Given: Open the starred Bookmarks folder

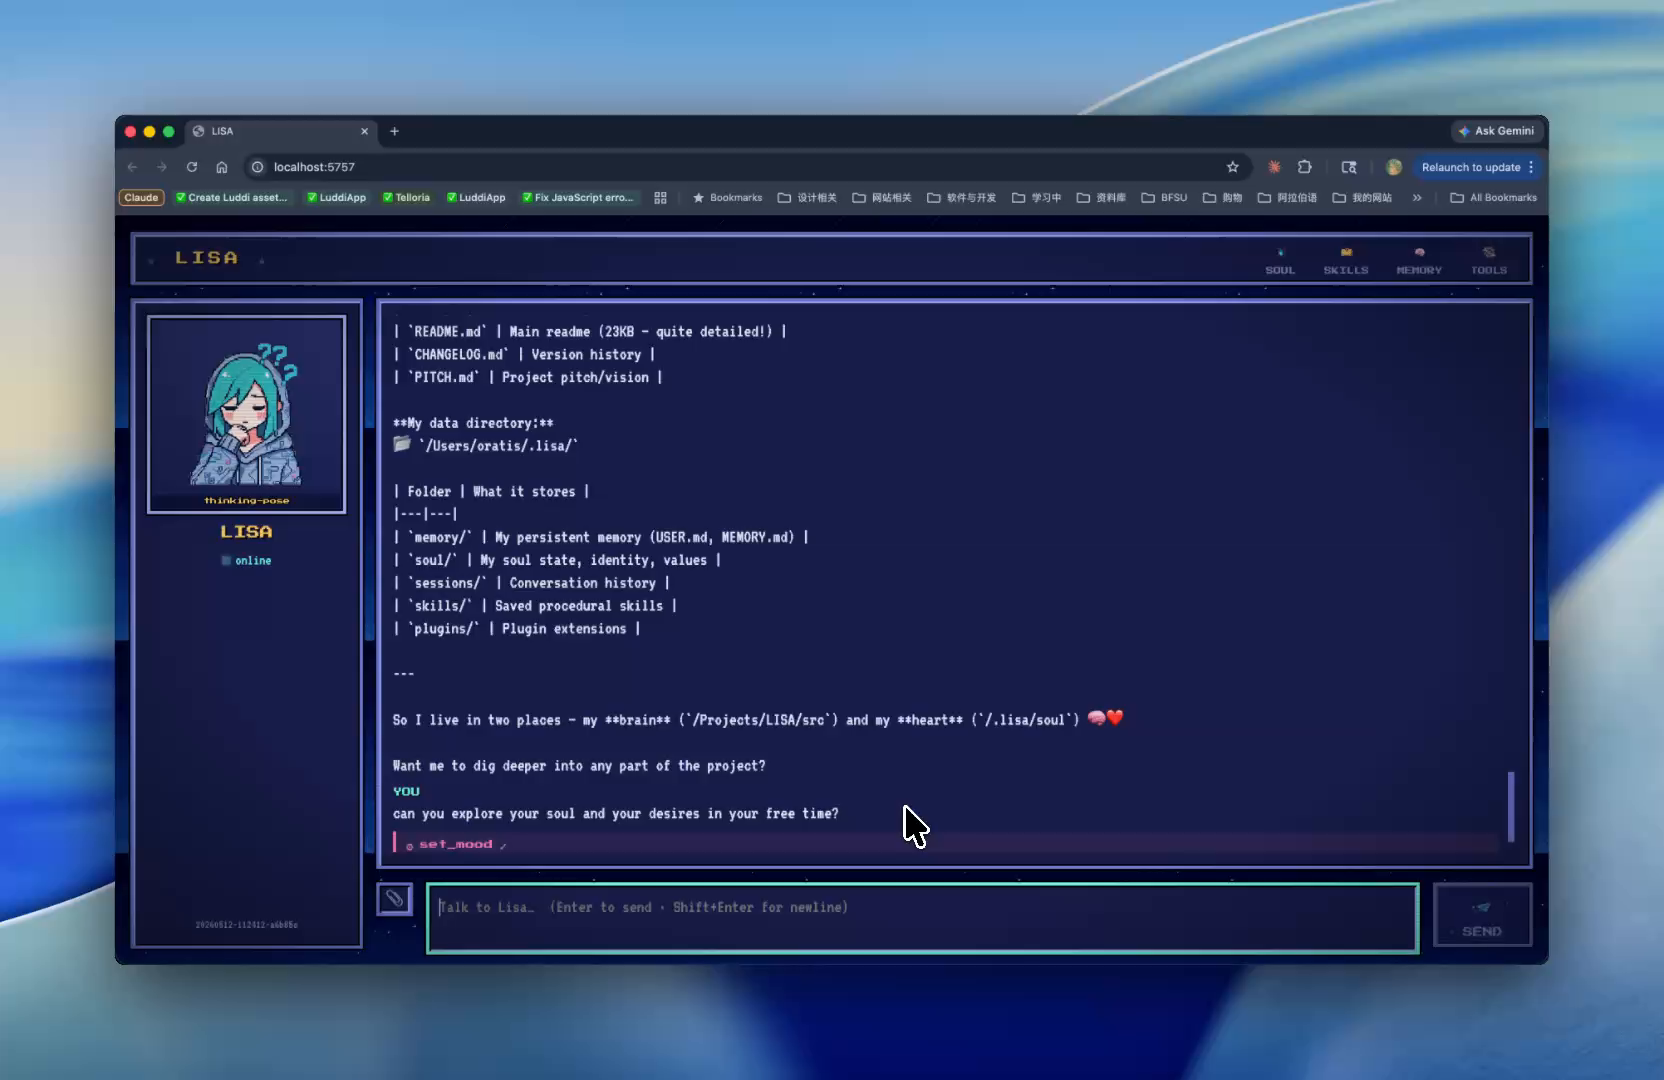Looking at the screenshot, I should 727,198.
